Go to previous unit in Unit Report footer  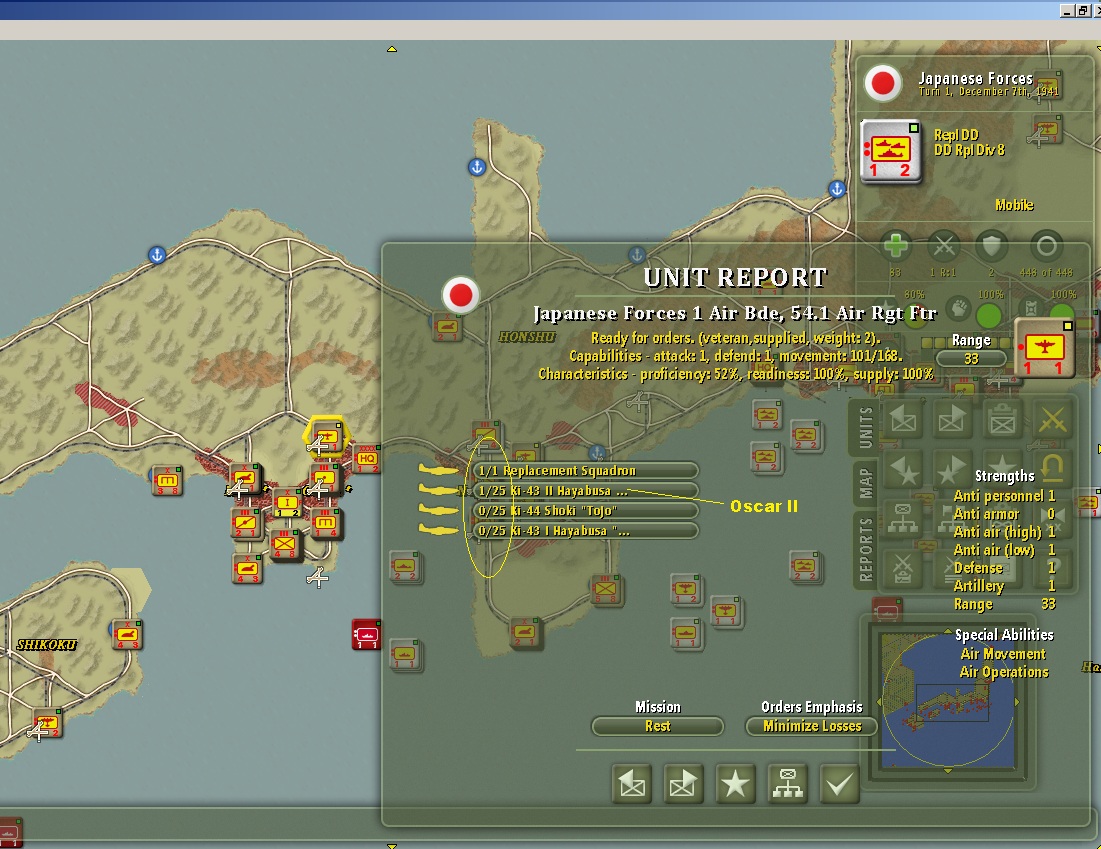(x=632, y=784)
